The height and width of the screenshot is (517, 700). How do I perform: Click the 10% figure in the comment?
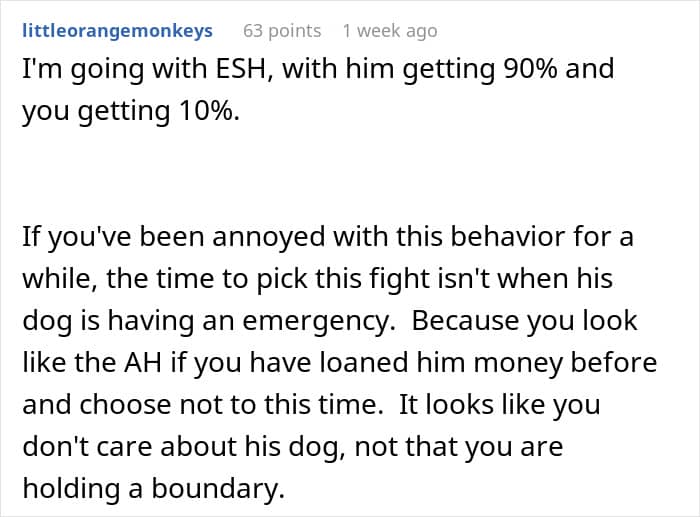(x=208, y=111)
